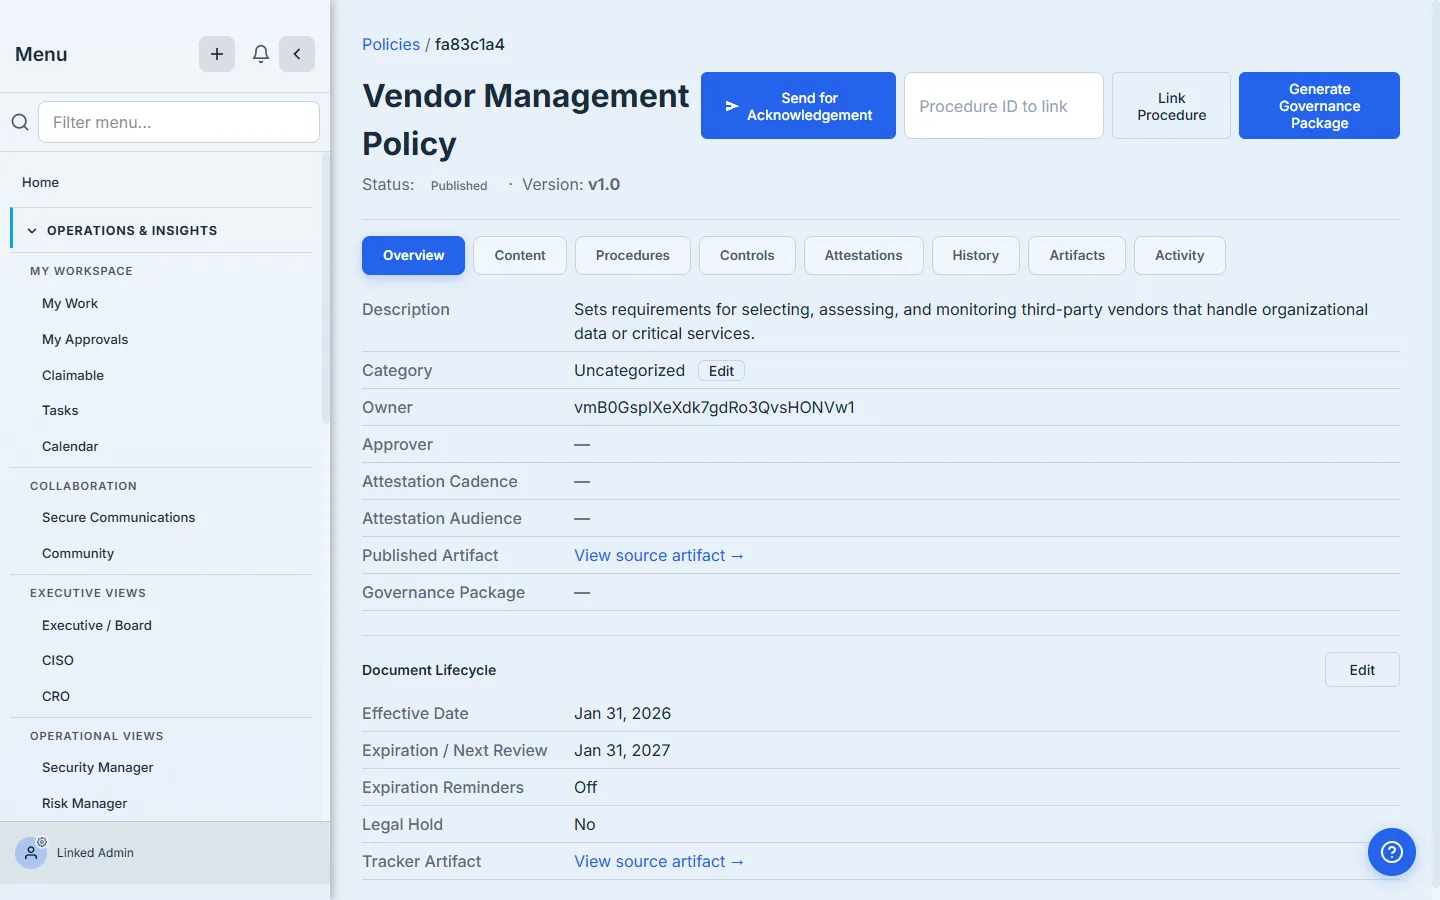Image resolution: width=1440 pixels, height=900 pixels.
Task: Click the plus add icon in Menu header
Action: (217, 54)
